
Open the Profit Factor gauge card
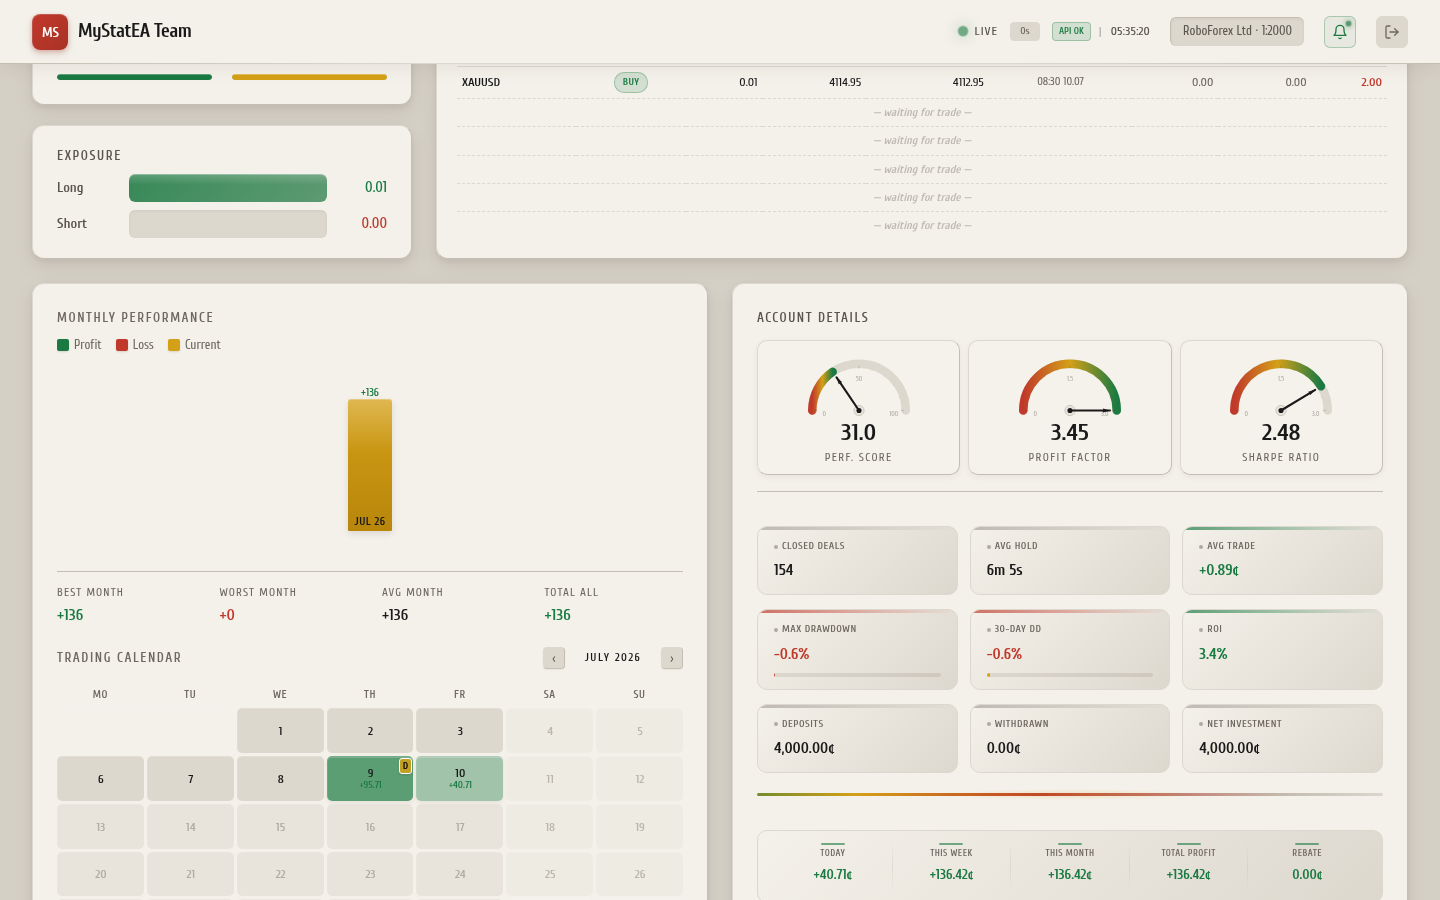tap(1070, 407)
